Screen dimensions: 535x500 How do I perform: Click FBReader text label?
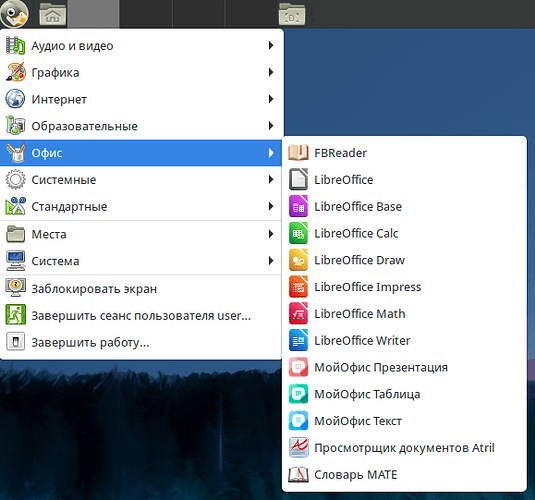(x=340, y=153)
